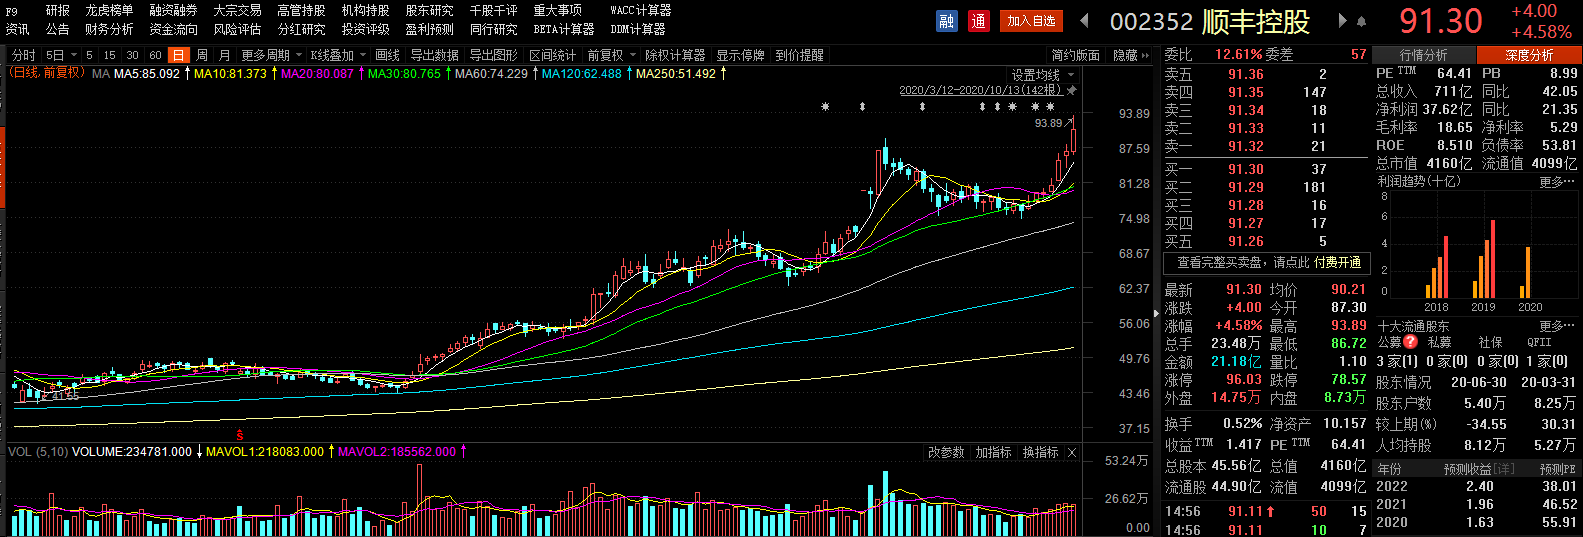Screen dimensions: 1583x537
Task: Click the red question mark near 公募
Action: [1410, 342]
